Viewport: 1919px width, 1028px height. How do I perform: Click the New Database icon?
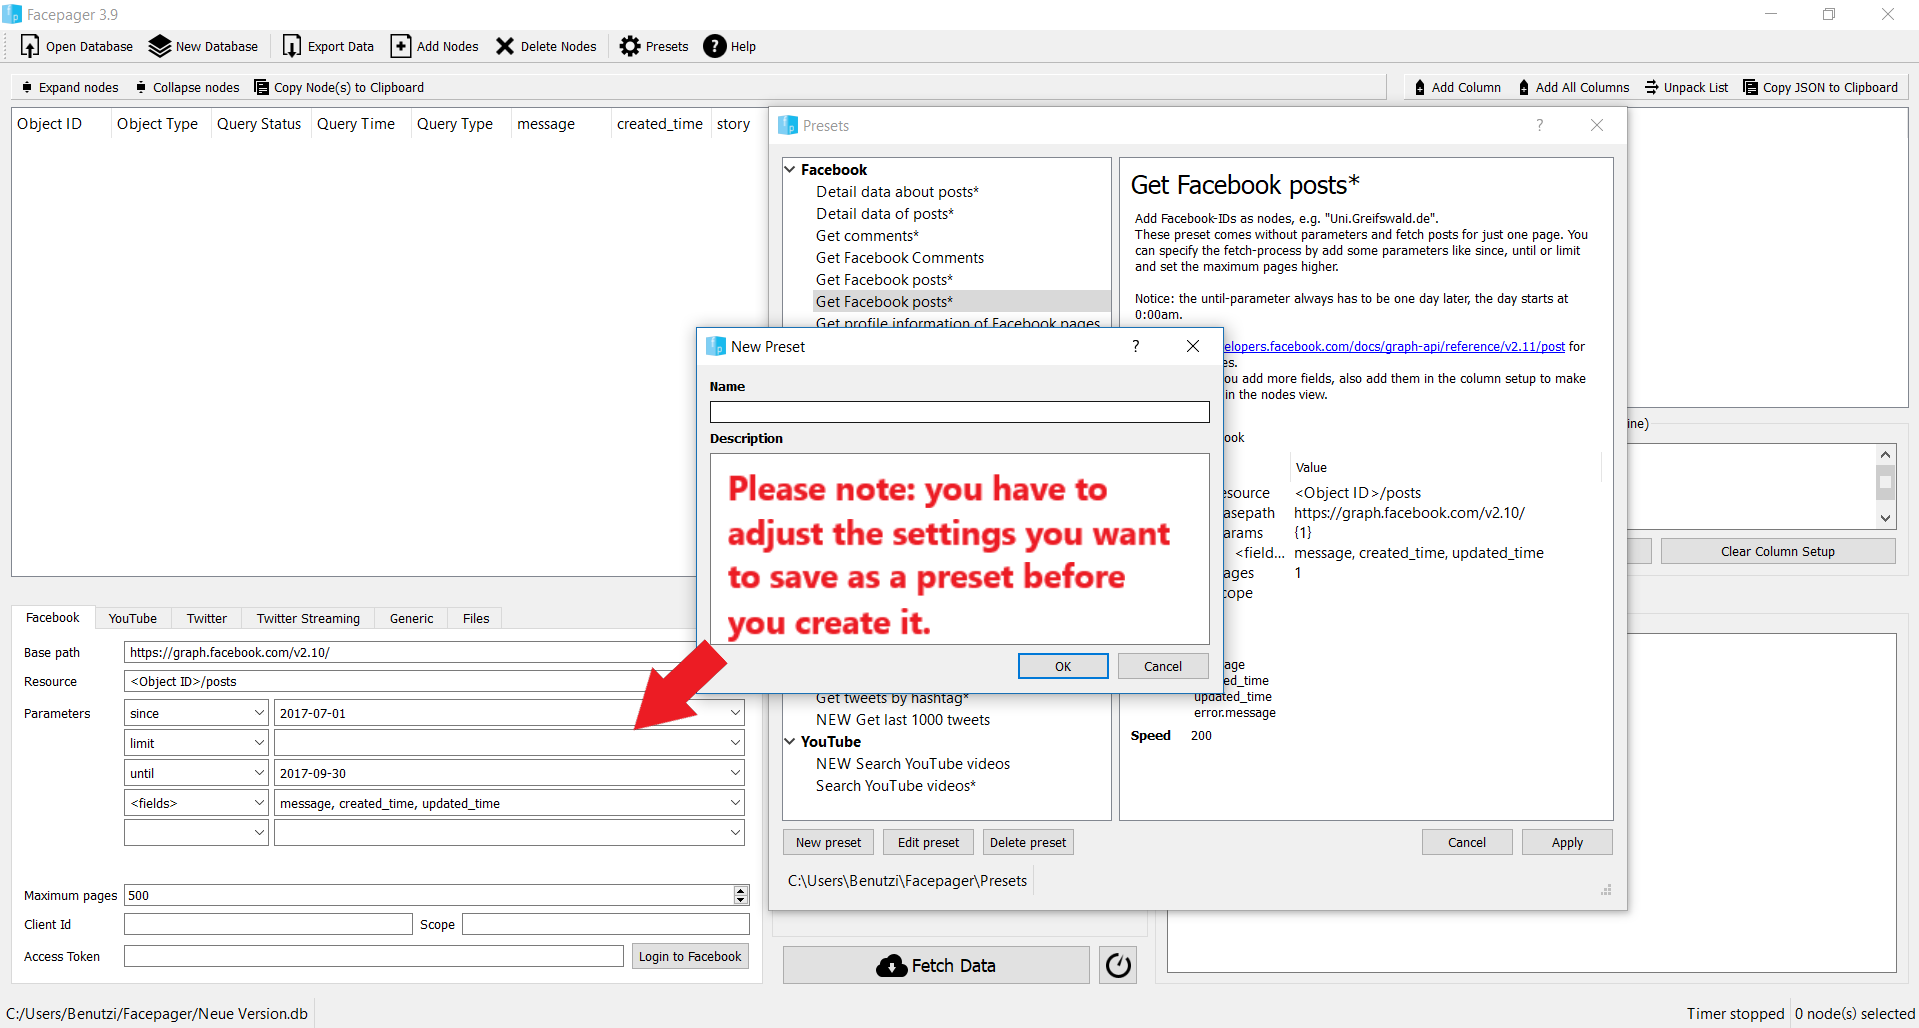pos(160,46)
